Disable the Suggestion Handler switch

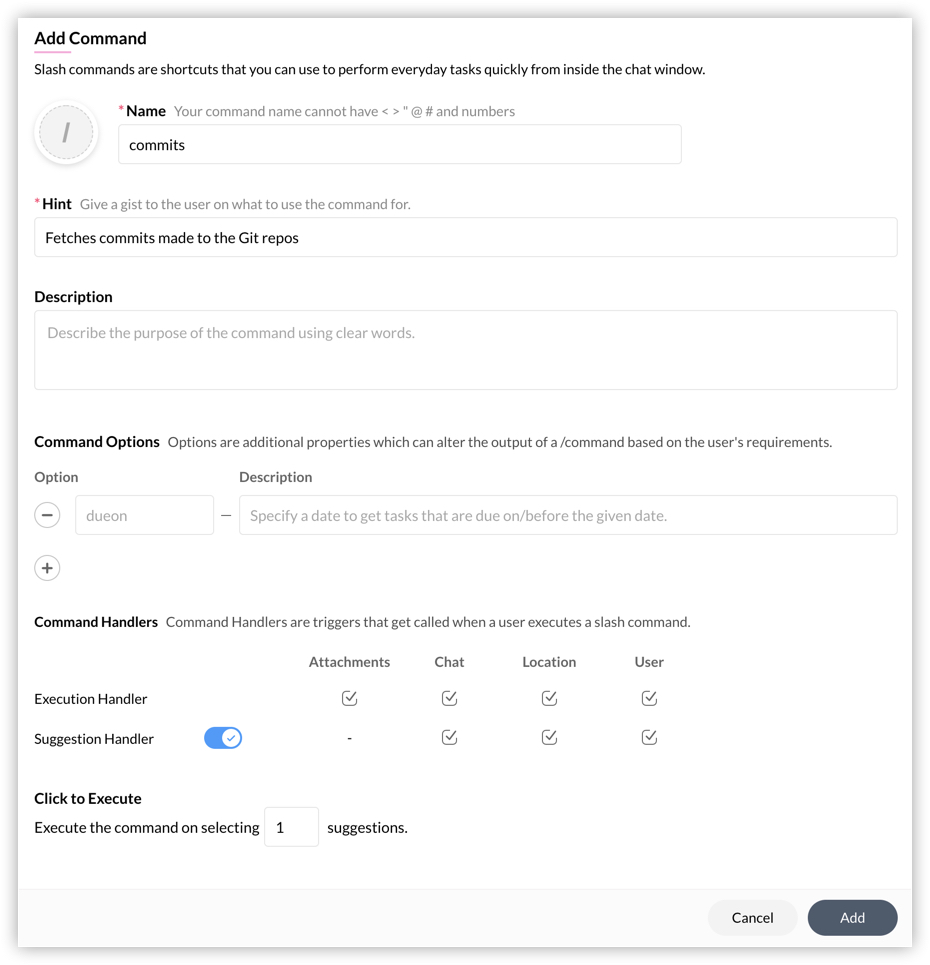(x=223, y=738)
